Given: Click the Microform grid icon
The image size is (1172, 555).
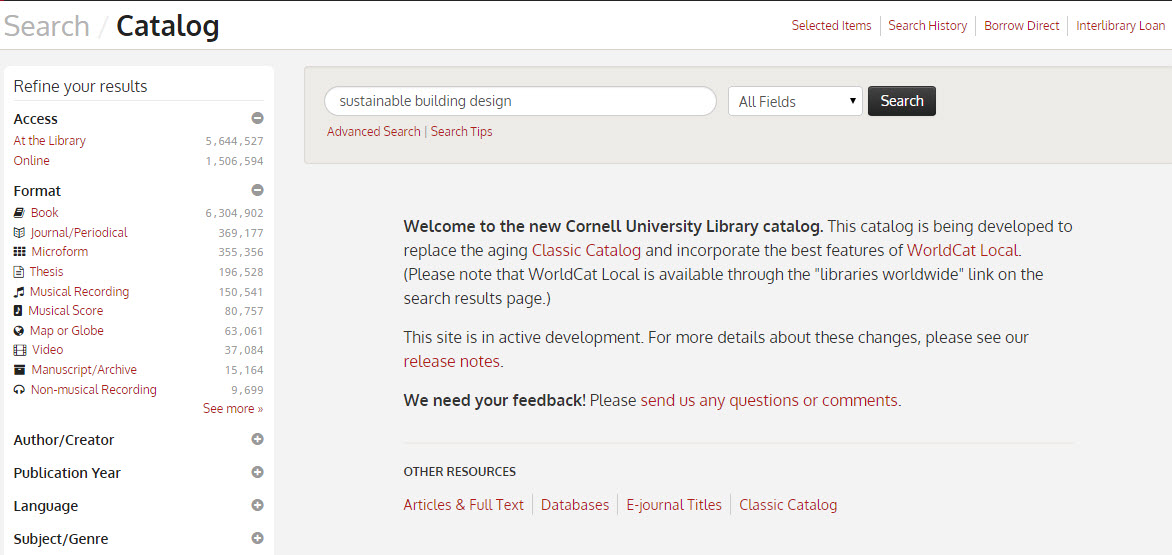Looking at the screenshot, I should click(x=19, y=252).
